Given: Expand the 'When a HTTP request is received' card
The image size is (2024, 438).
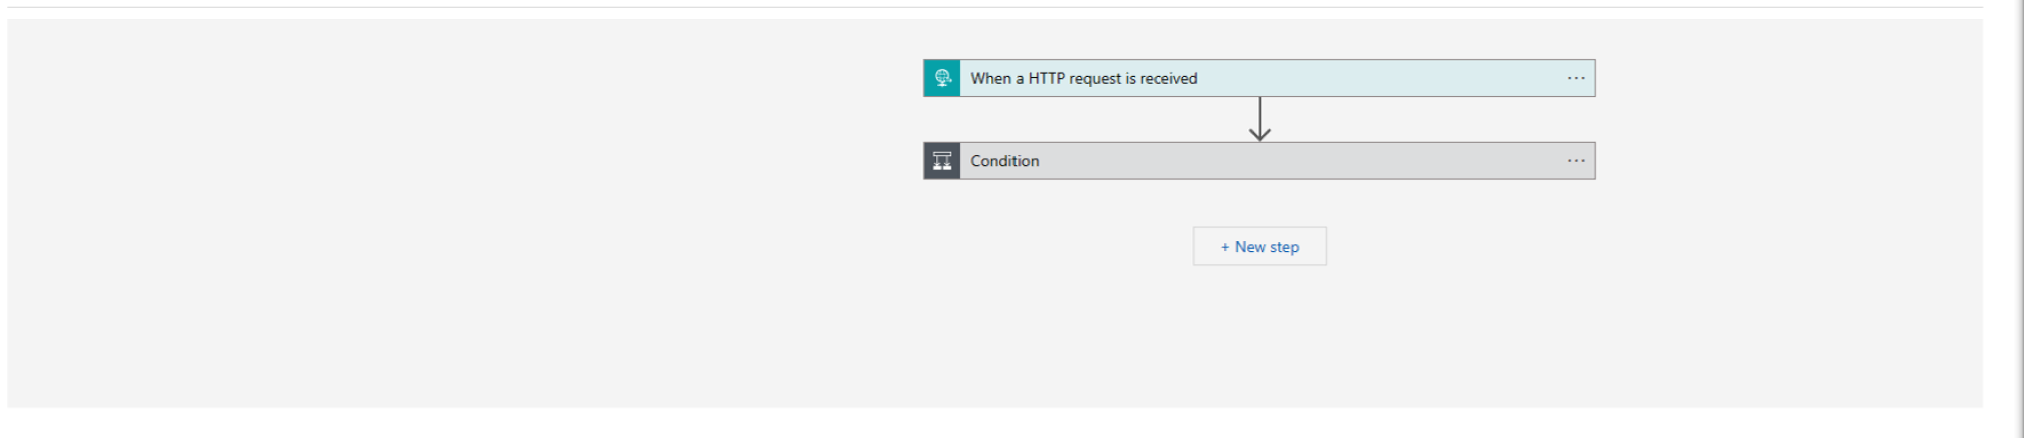Looking at the screenshot, I should pyautogui.click(x=1259, y=78).
